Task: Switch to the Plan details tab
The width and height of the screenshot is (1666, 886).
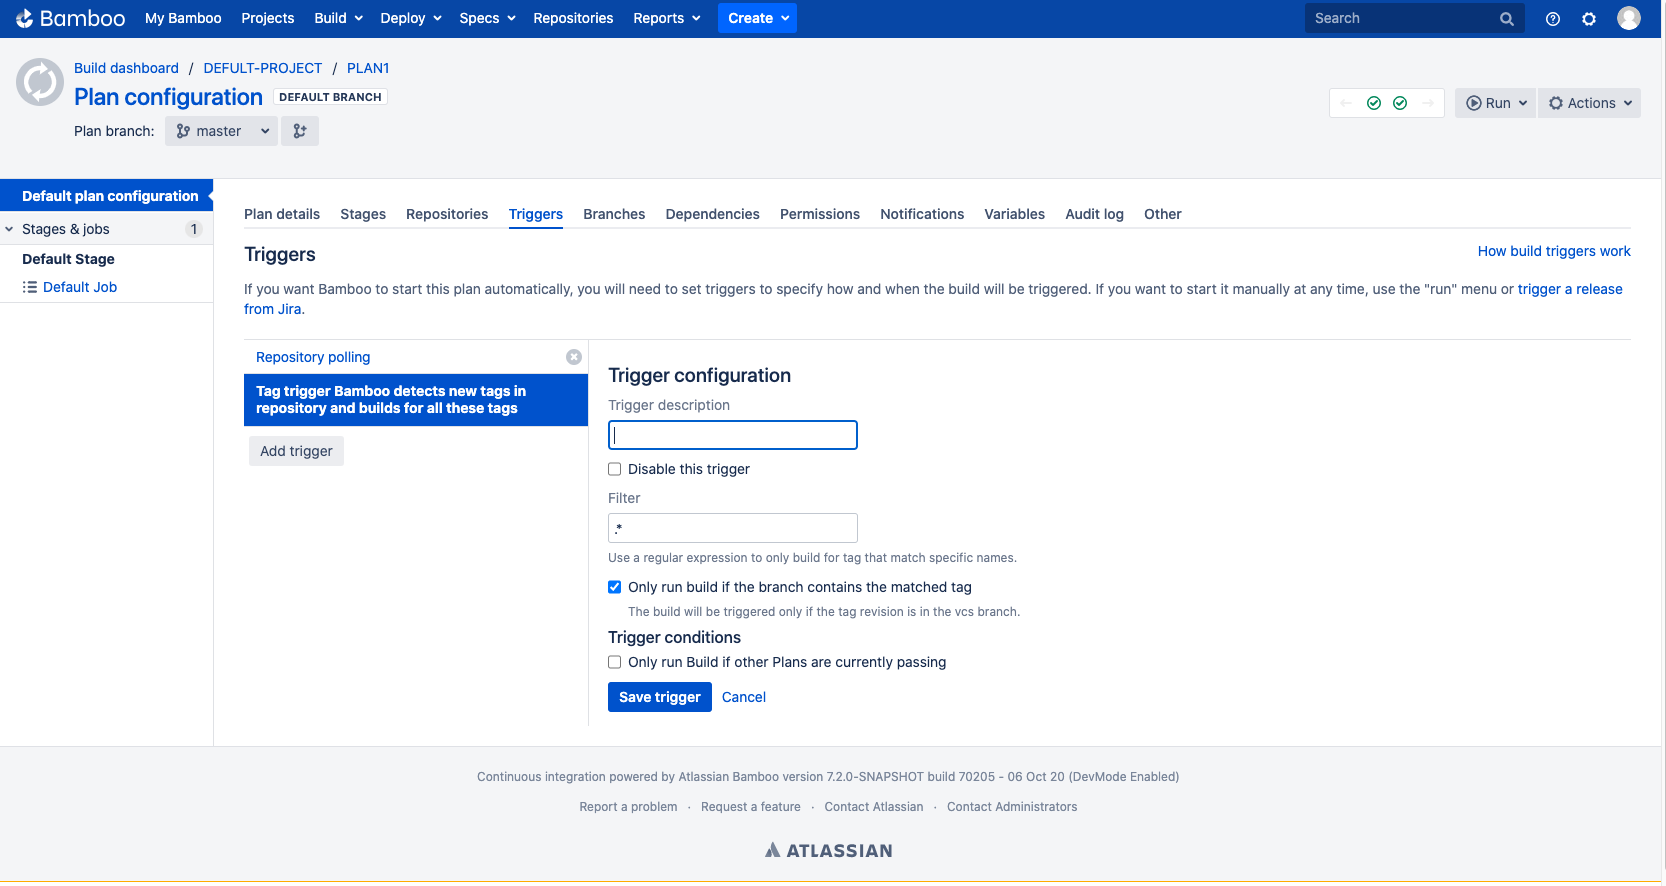Action: coord(282,214)
